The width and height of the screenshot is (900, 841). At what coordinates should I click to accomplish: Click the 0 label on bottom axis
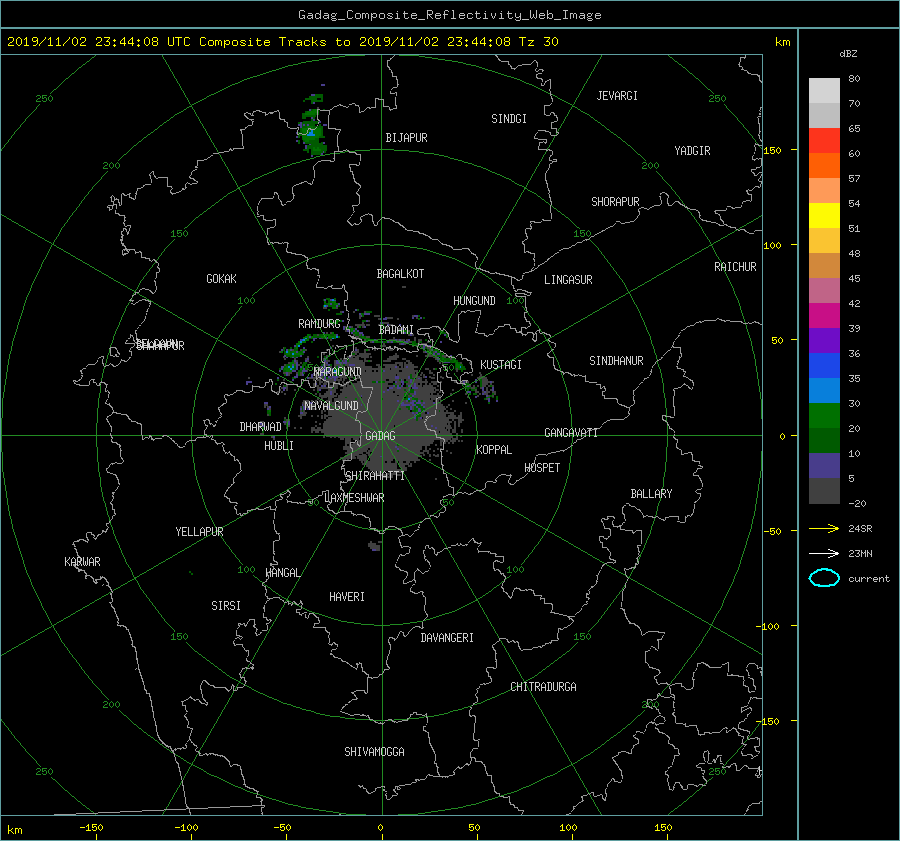point(380,828)
